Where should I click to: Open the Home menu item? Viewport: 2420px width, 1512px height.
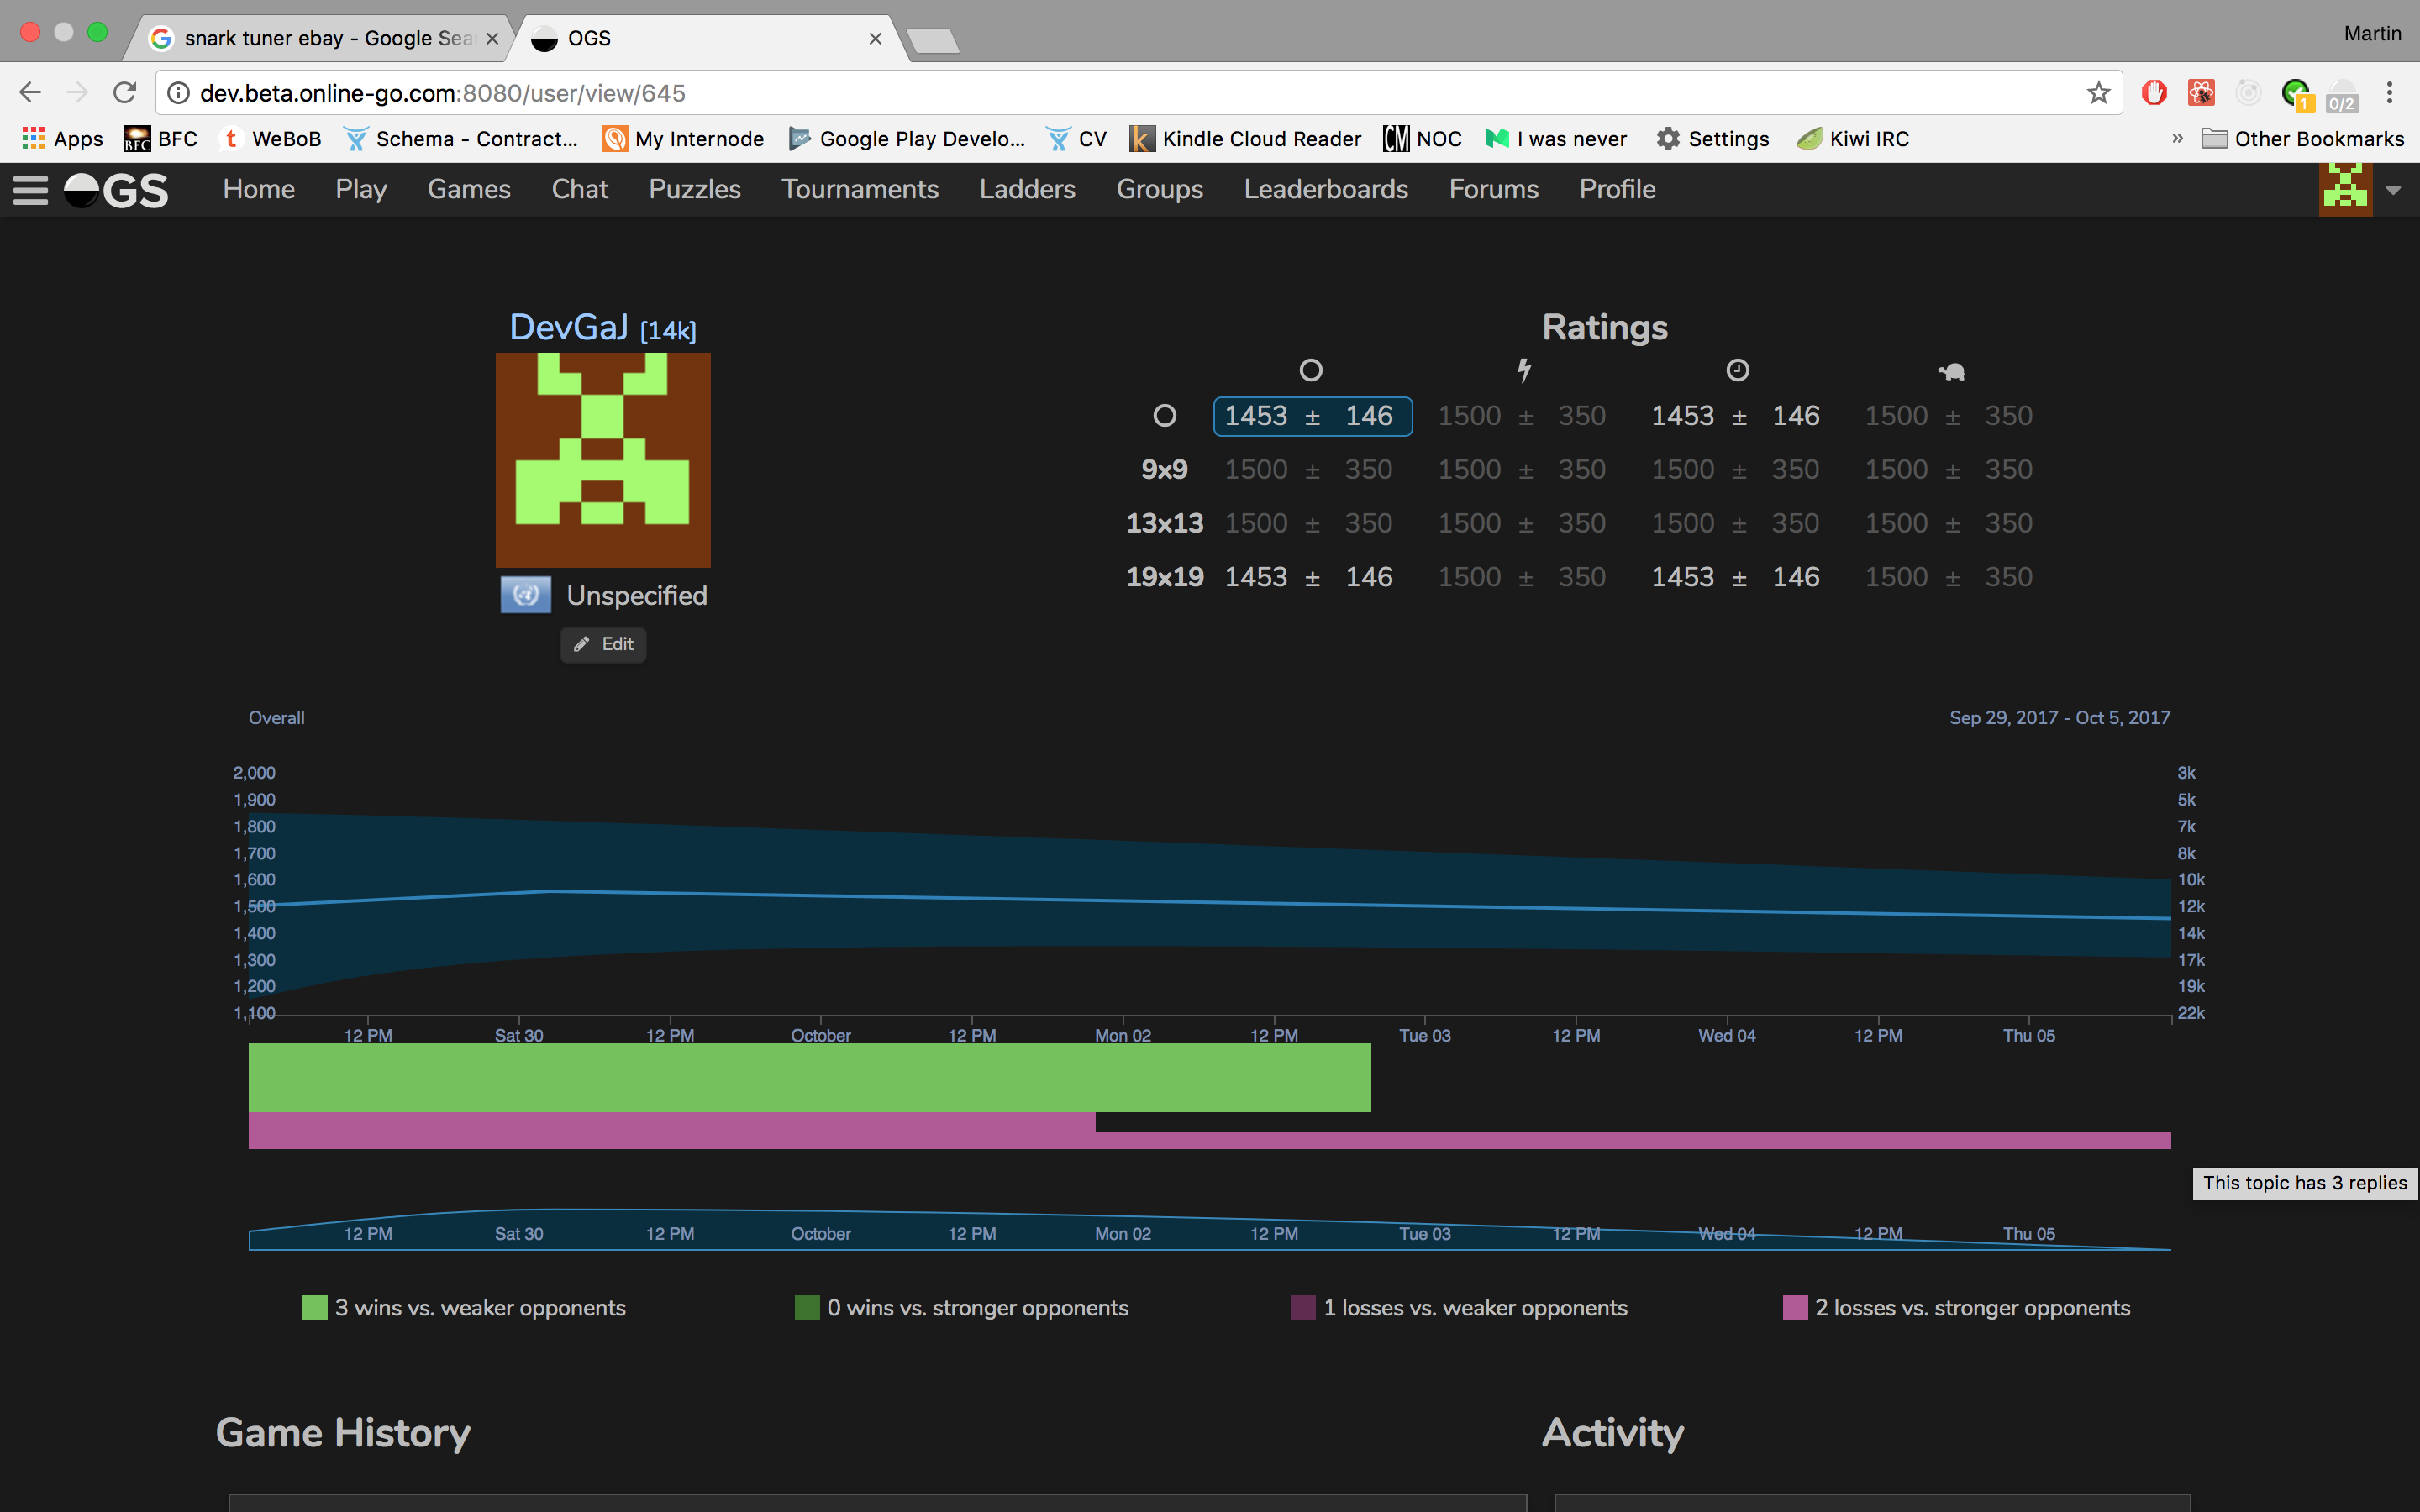(259, 190)
